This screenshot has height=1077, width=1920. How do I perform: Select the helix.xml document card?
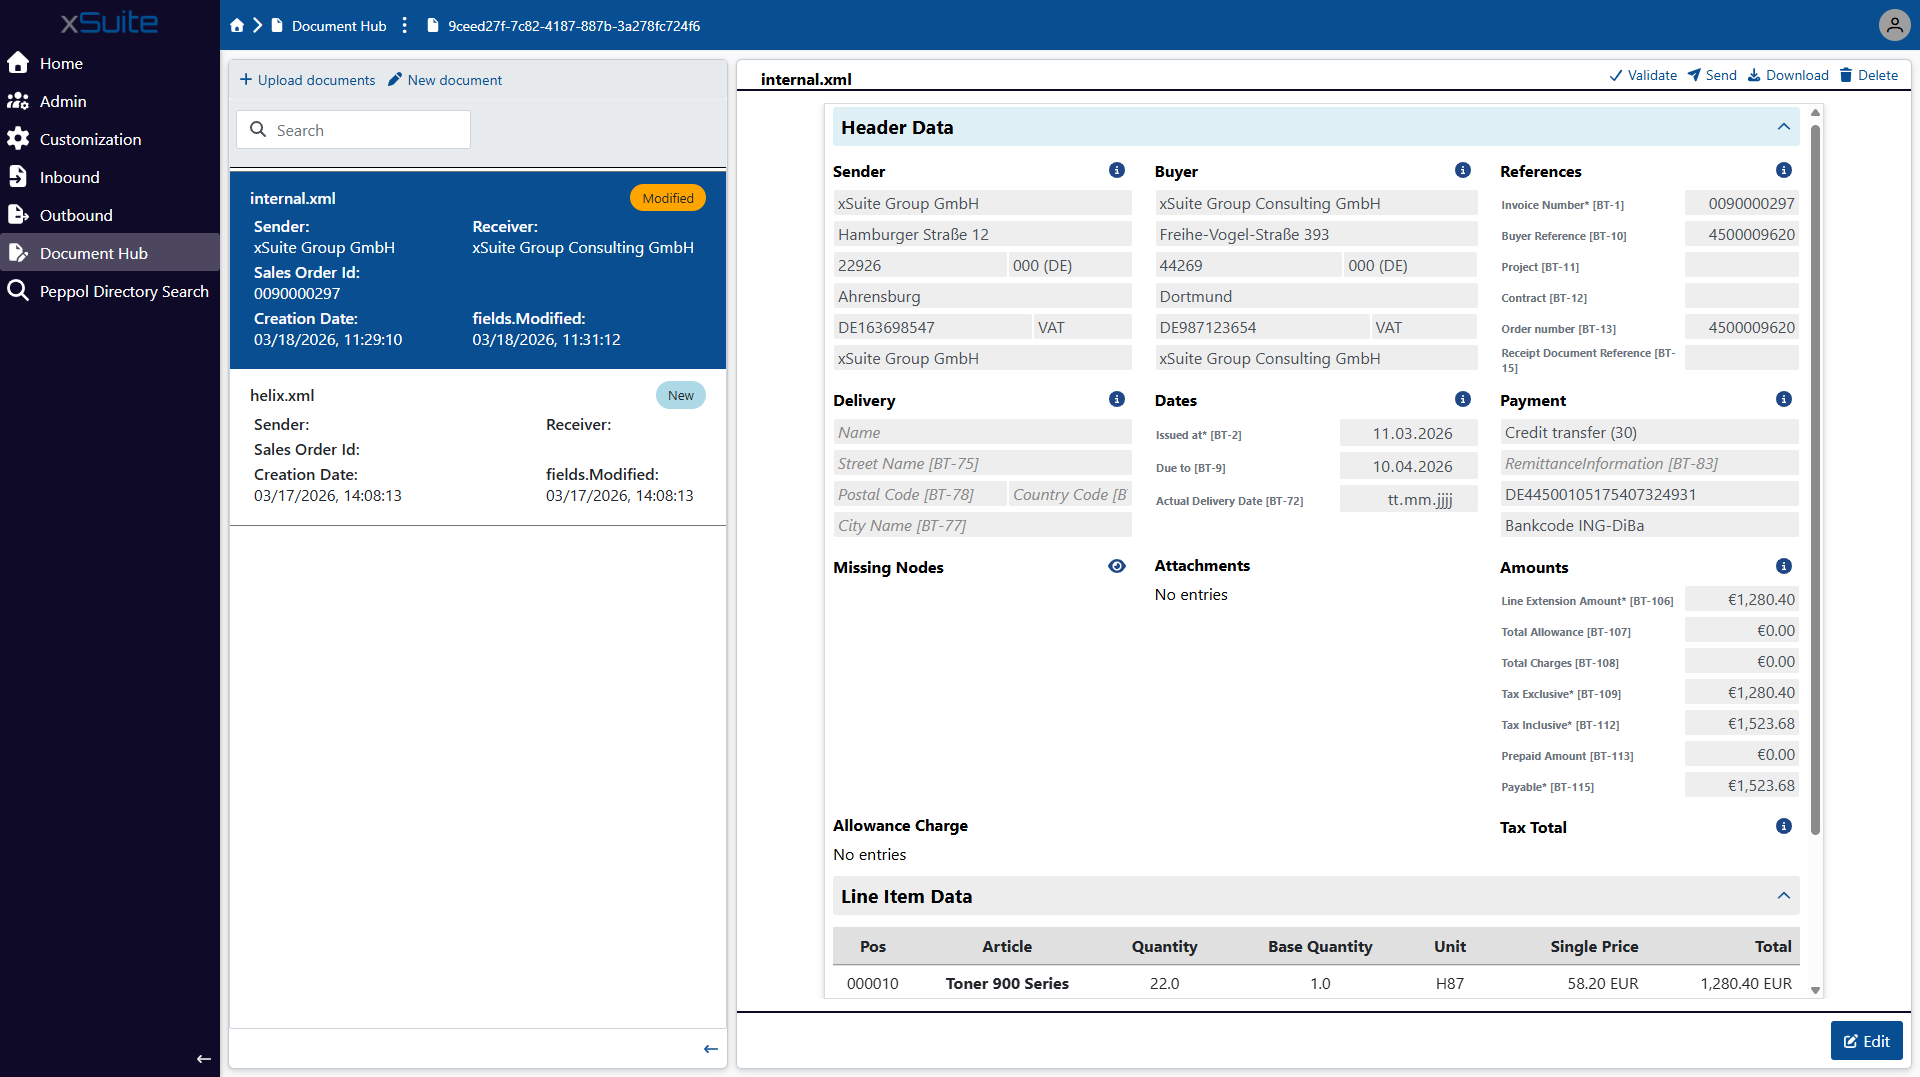click(x=478, y=446)
